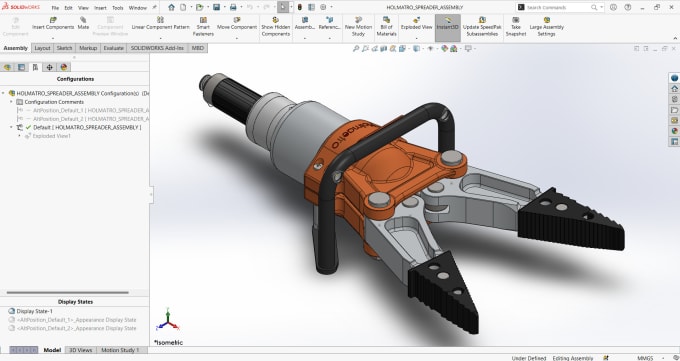Open Save dropdown arrow
The image size is (680, 361).
(224, 7)
